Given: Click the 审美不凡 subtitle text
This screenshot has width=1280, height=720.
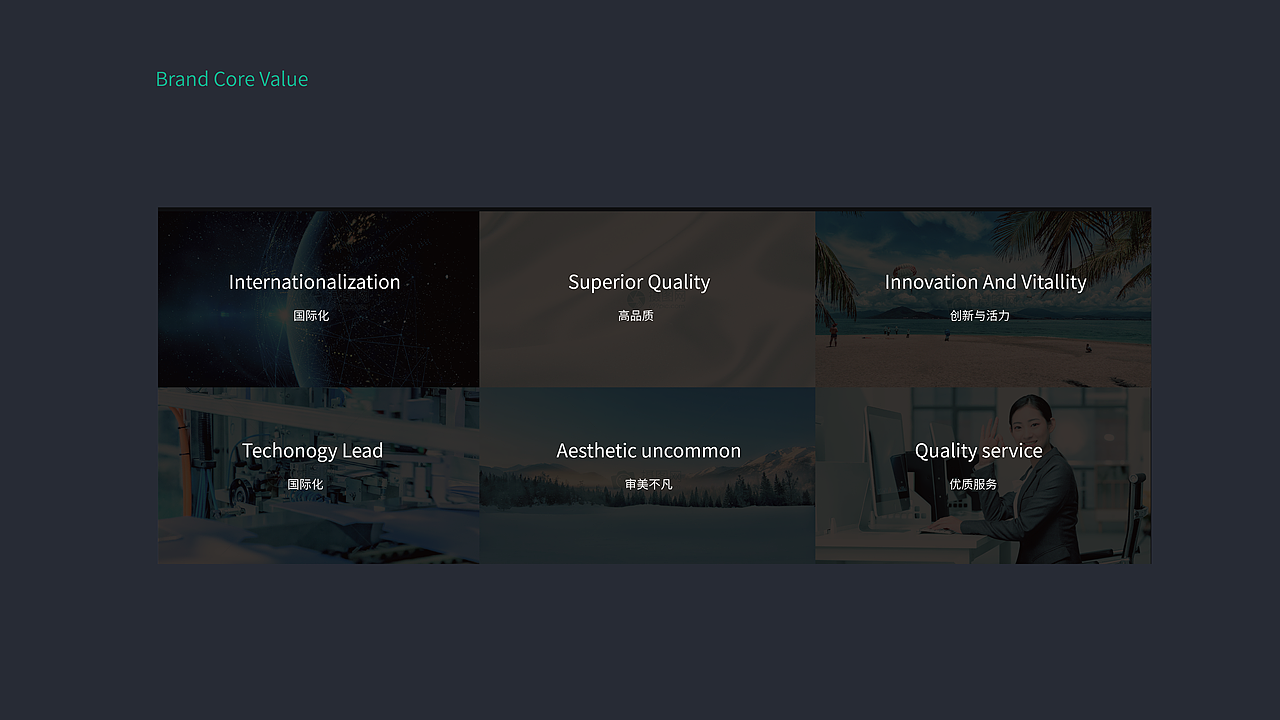Looking at the screenshot, I should (649, 484).
